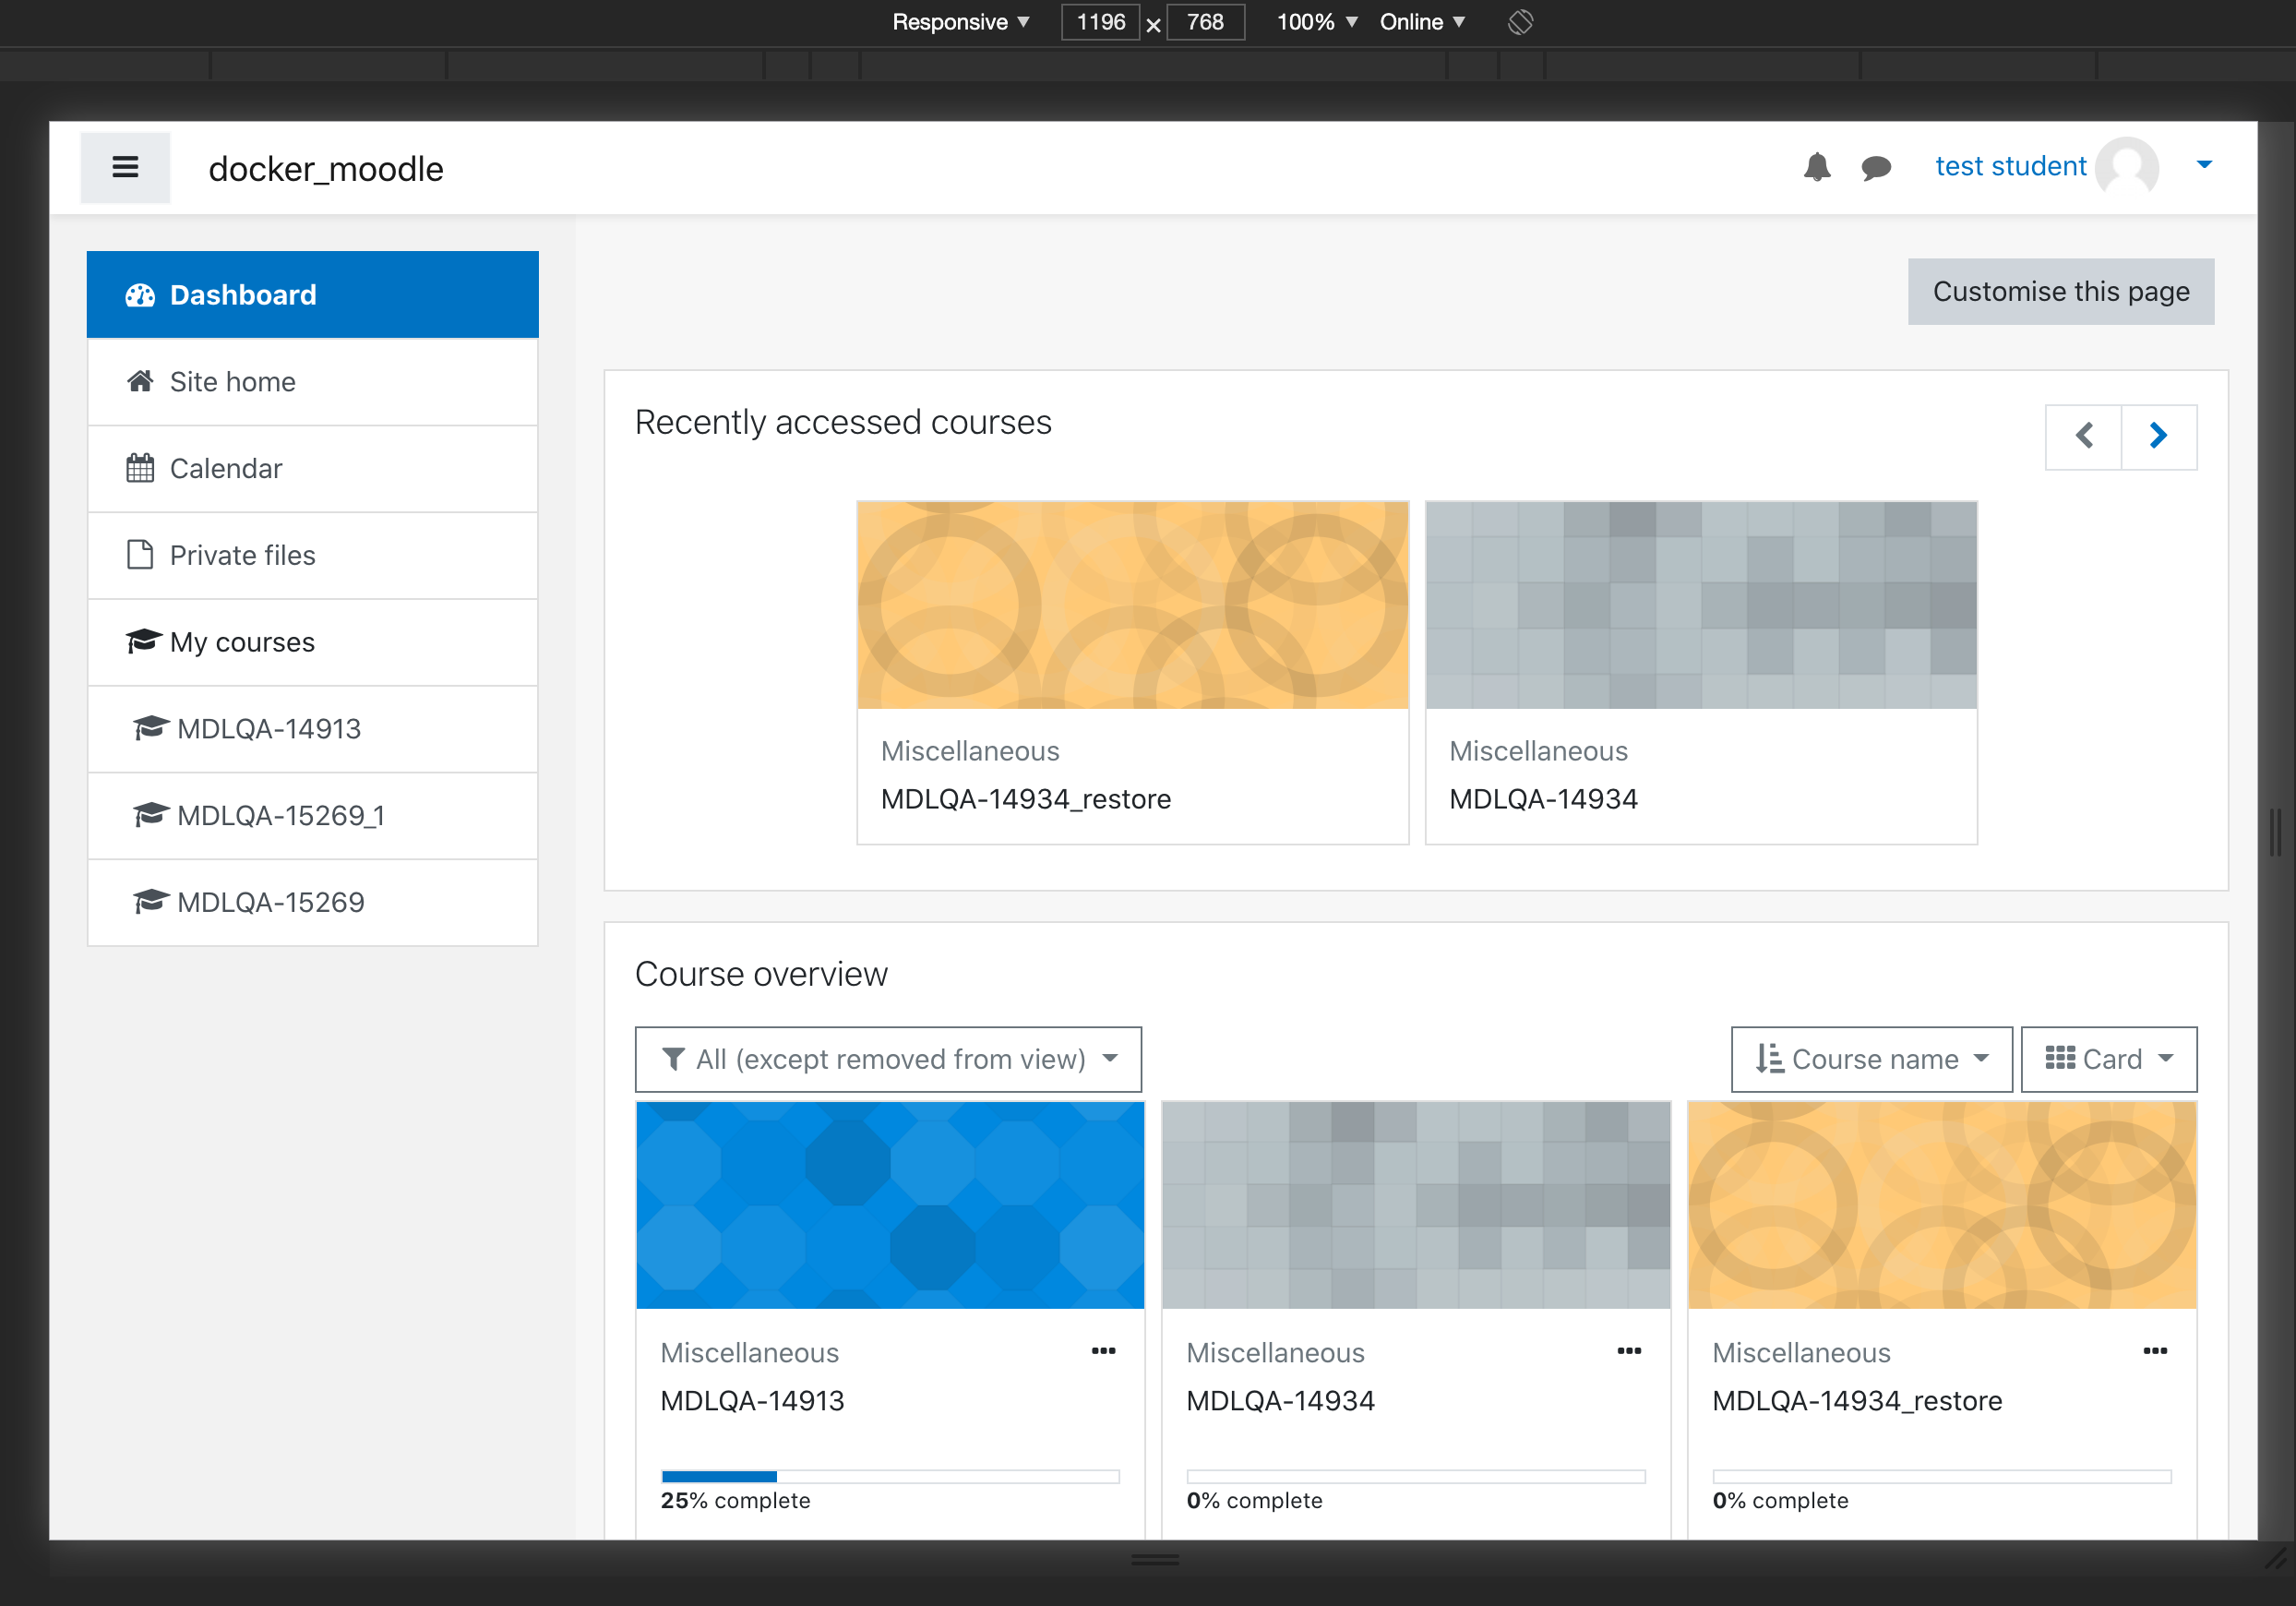Click the 0% progress bar for MDLQA-14934

point(1416,1477)
